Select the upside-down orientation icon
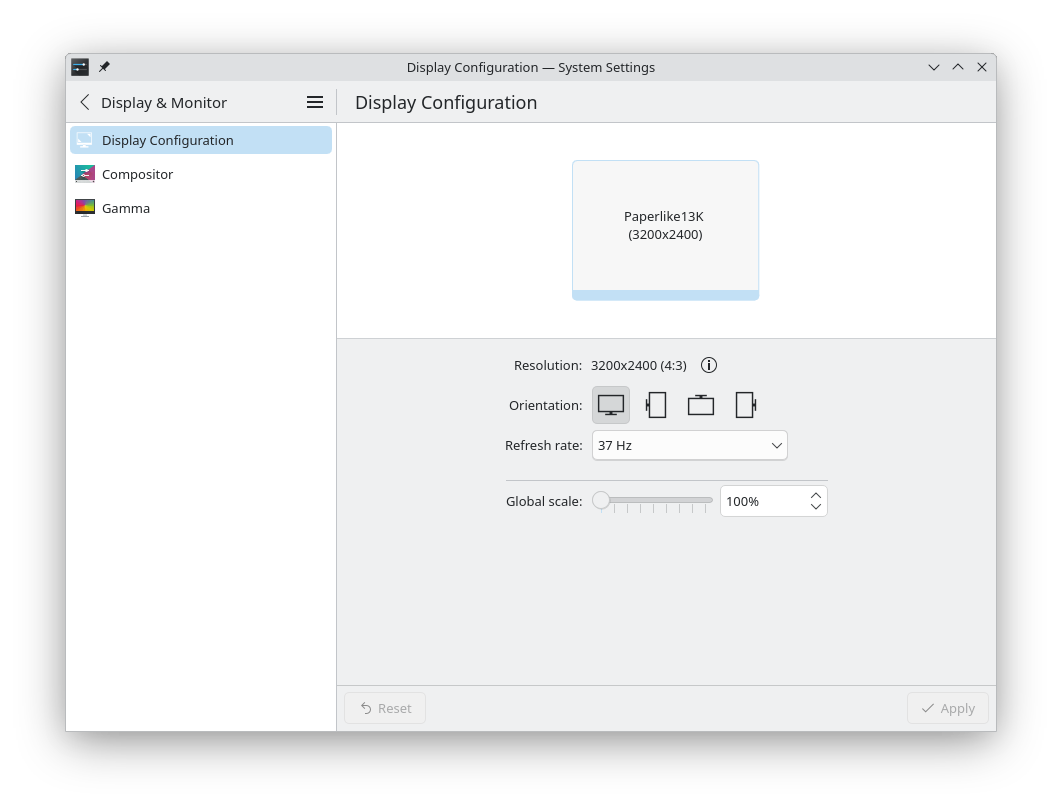Image resolution: width=1062 pixels, height=809 pixels. pyautogui.click(x=700, y=405)
